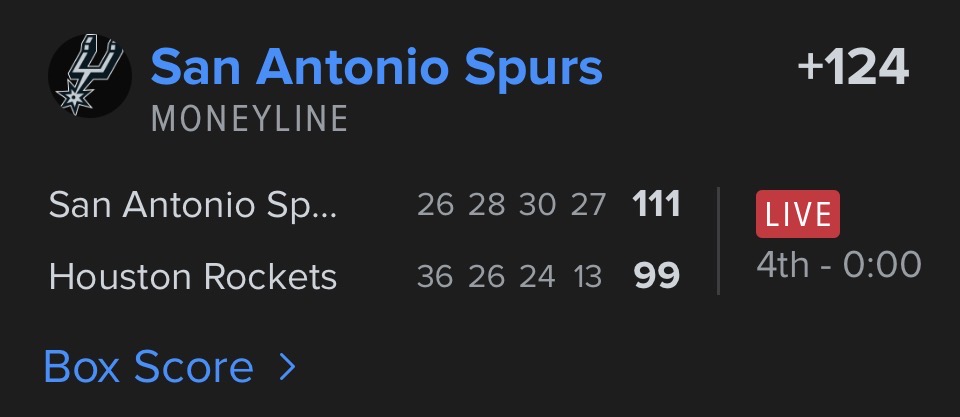Click Spurs first quarter score 26
The height and width of the screenshot is (417, 960).
click(435, 206)
